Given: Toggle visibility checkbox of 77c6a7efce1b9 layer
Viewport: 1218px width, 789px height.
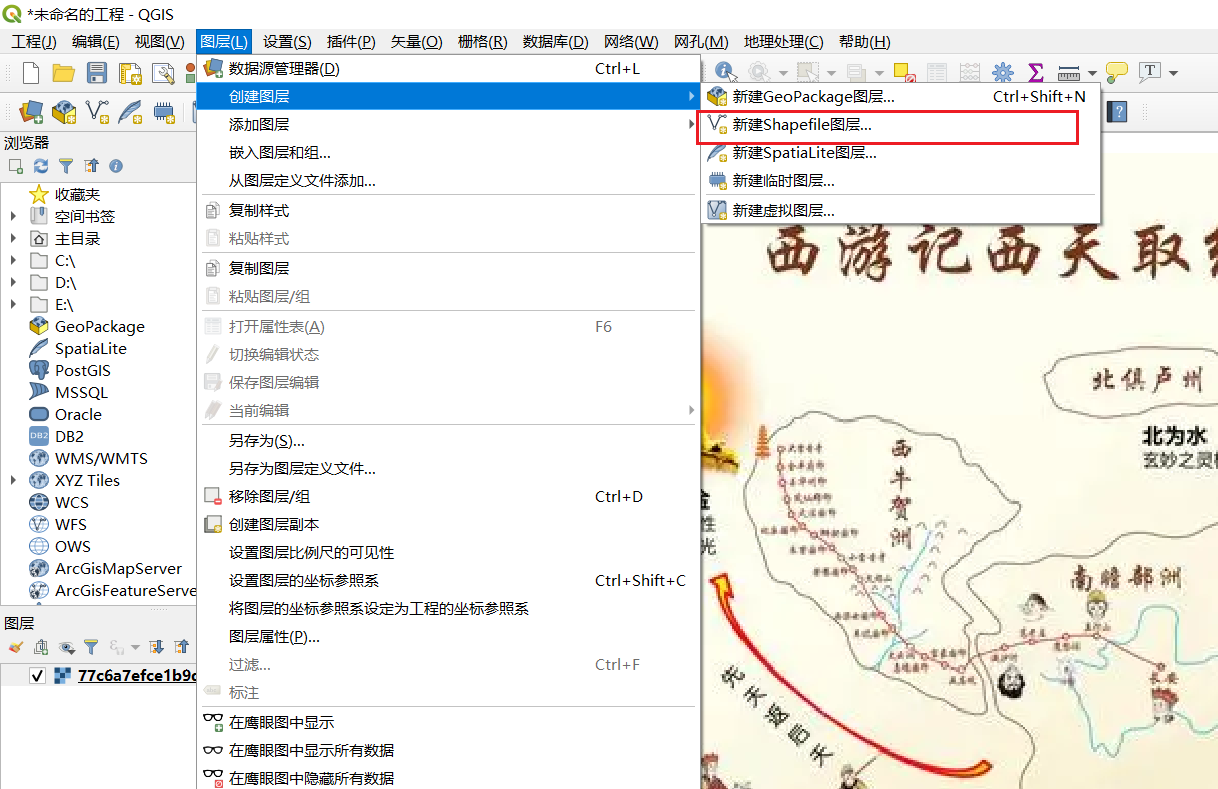Looking at the screenshot, I should tap(38, 676).
